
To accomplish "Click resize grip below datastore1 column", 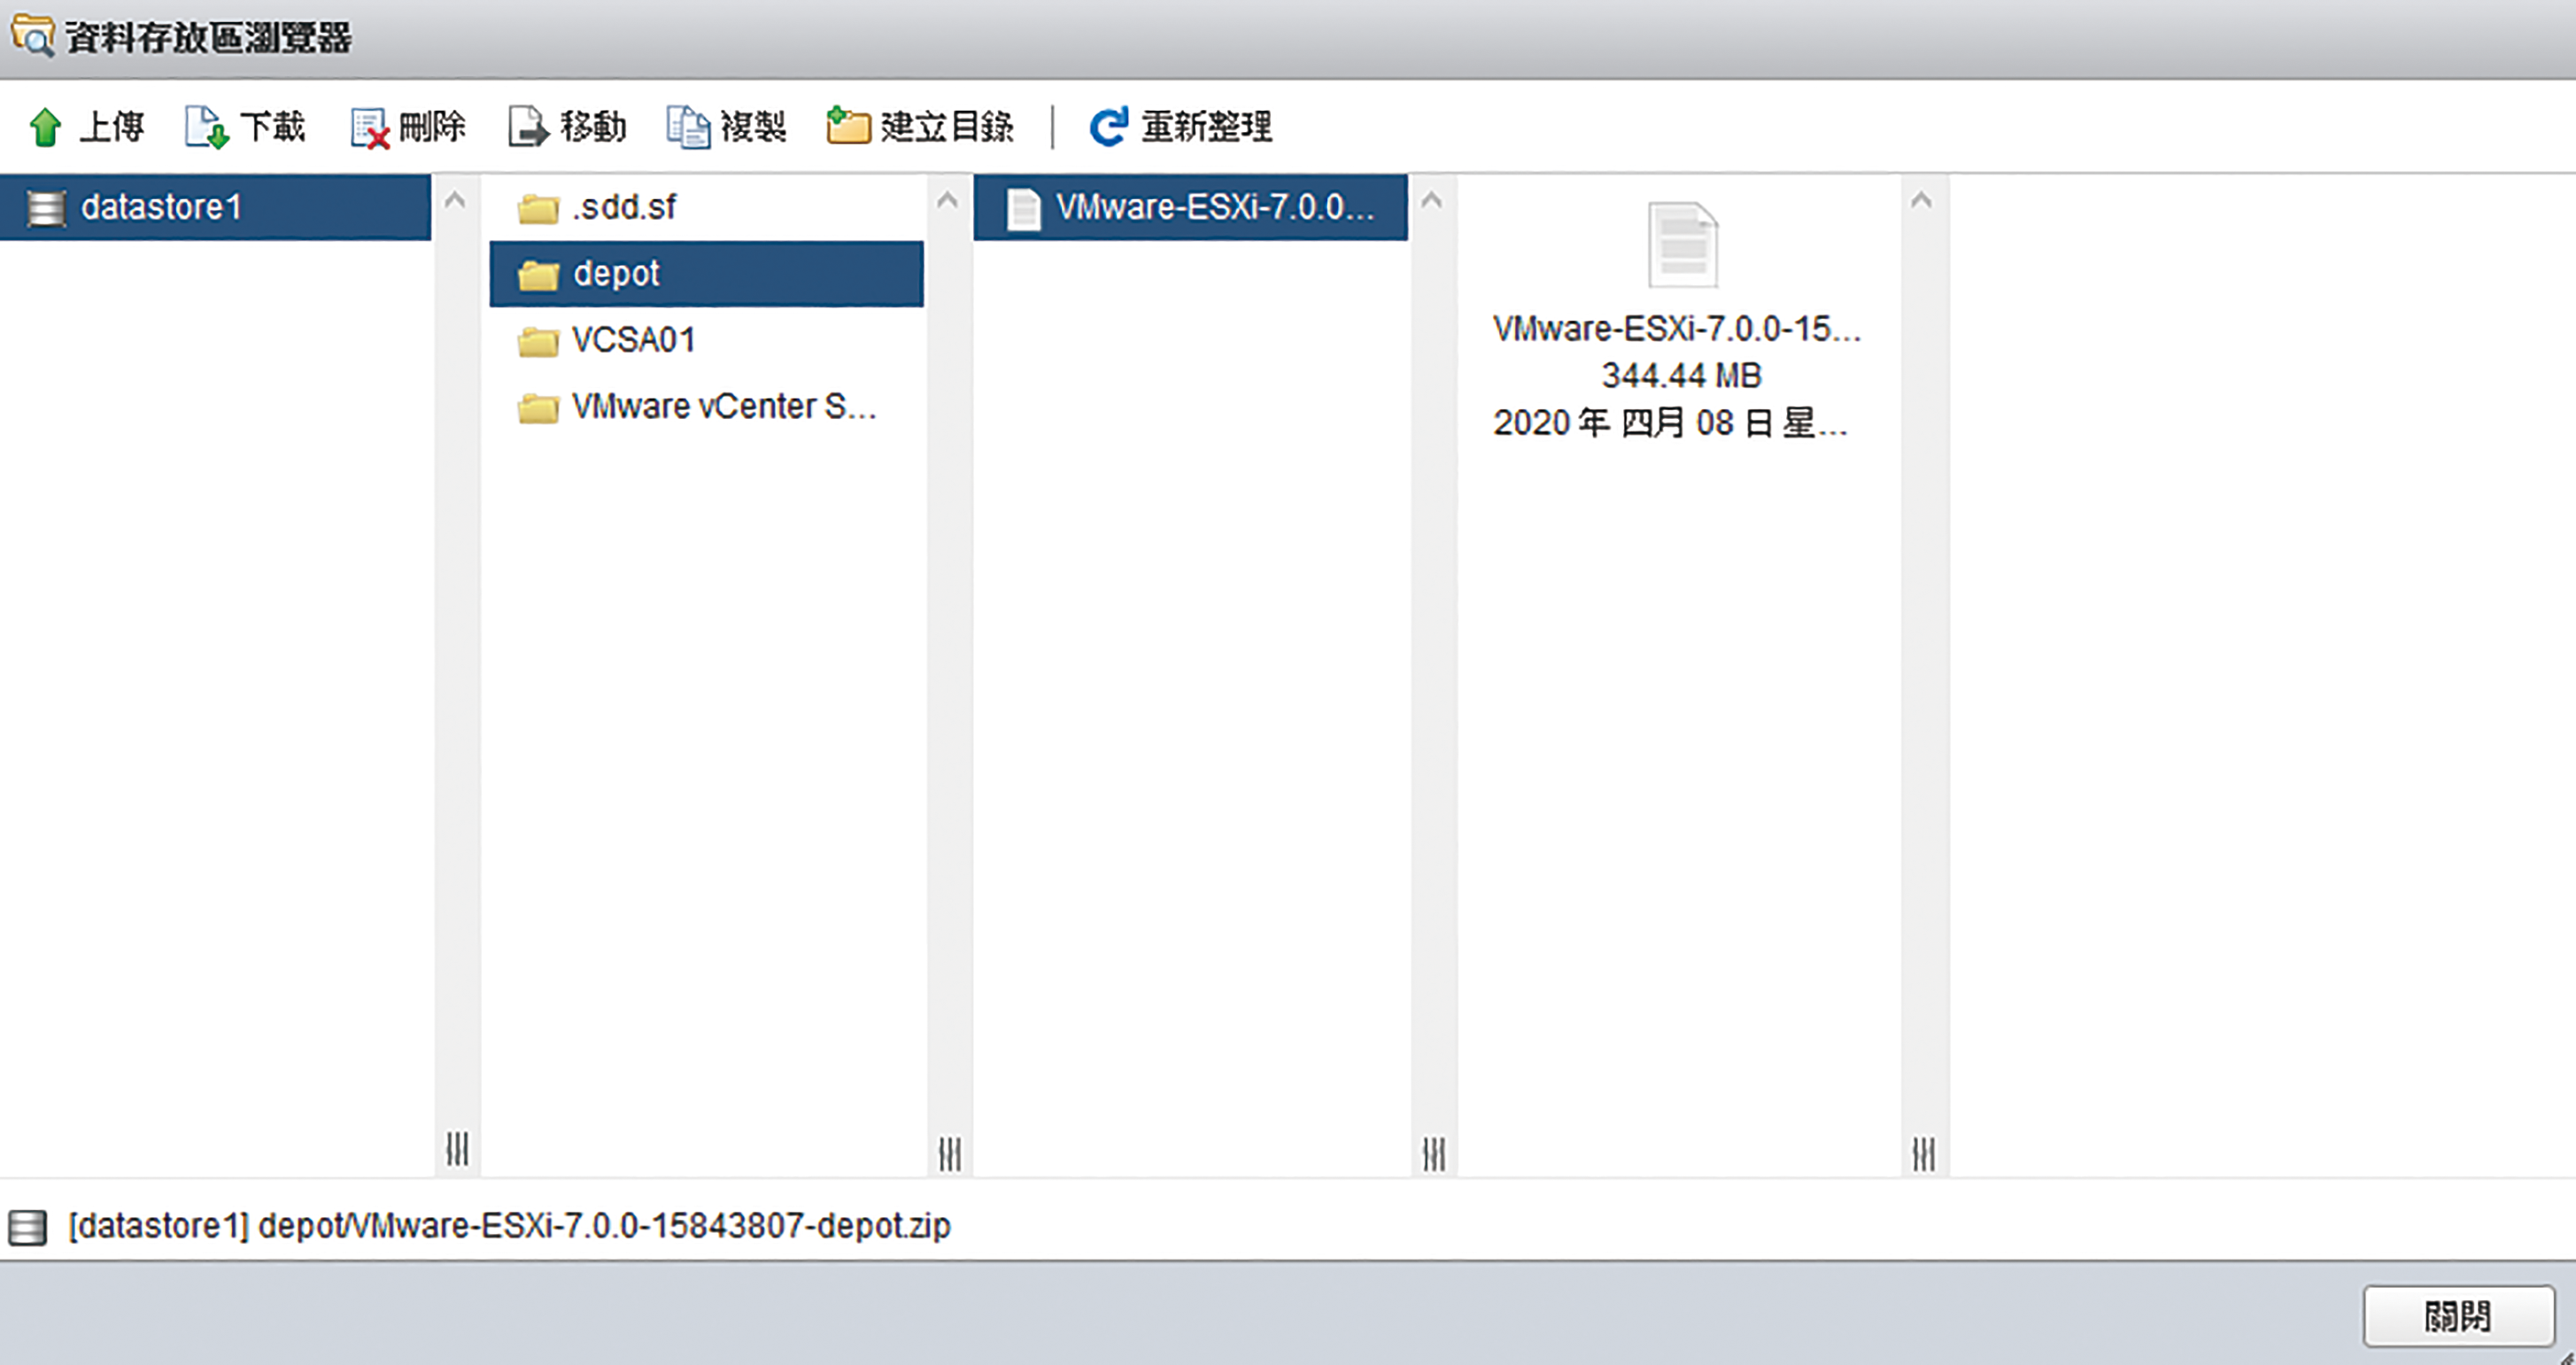I will coord(457,1149).
